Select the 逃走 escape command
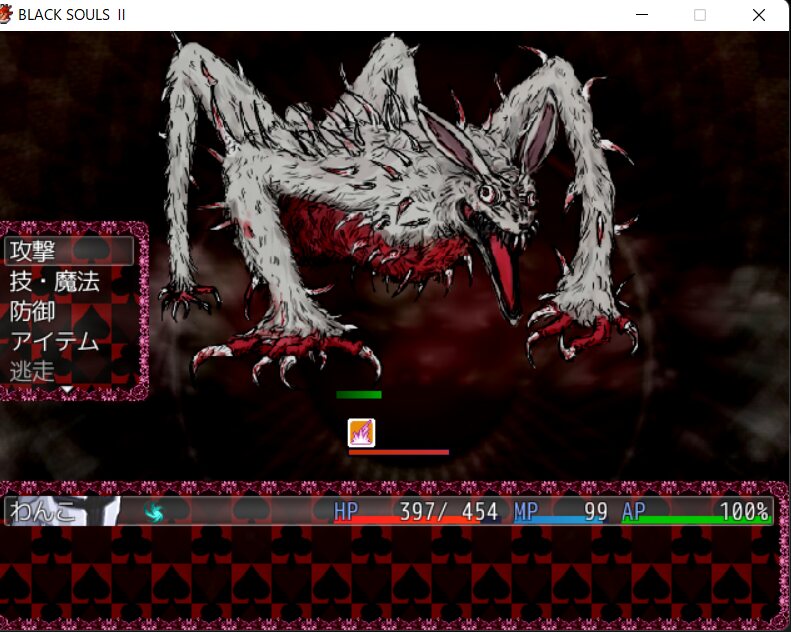Viewport: 791px width, 632px height. [32, 371]
